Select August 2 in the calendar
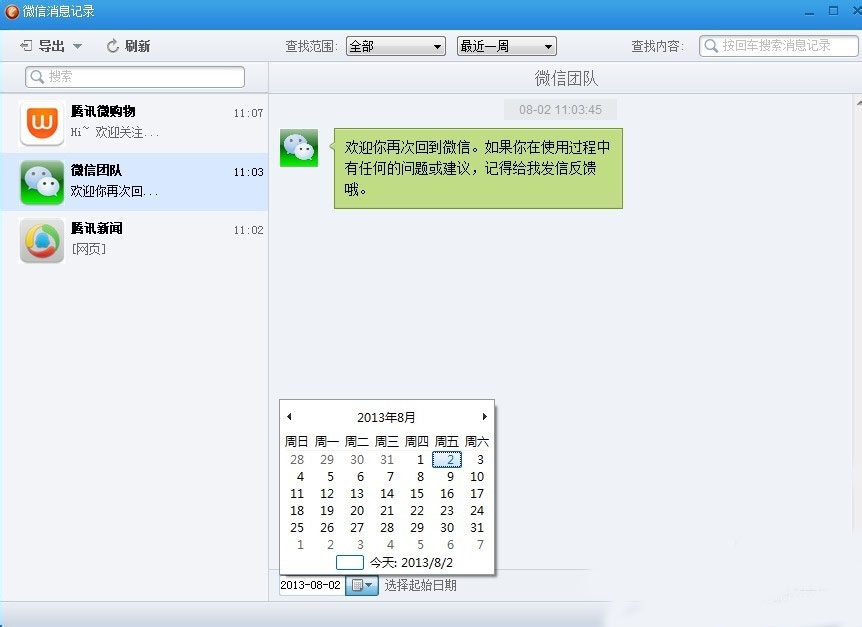The width and height of the screenshot is (862, 627). tap(447, 459)
